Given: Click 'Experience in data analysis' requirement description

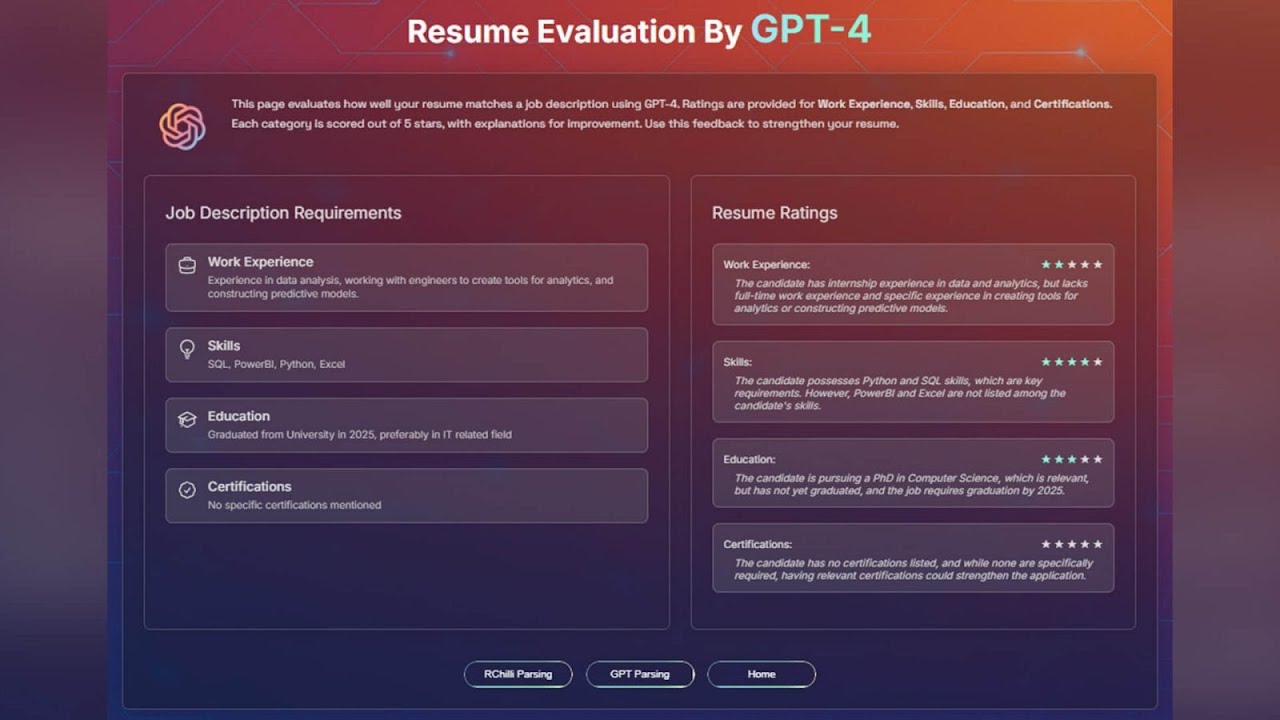Looking at the screenshot, I should coord(410,287).
